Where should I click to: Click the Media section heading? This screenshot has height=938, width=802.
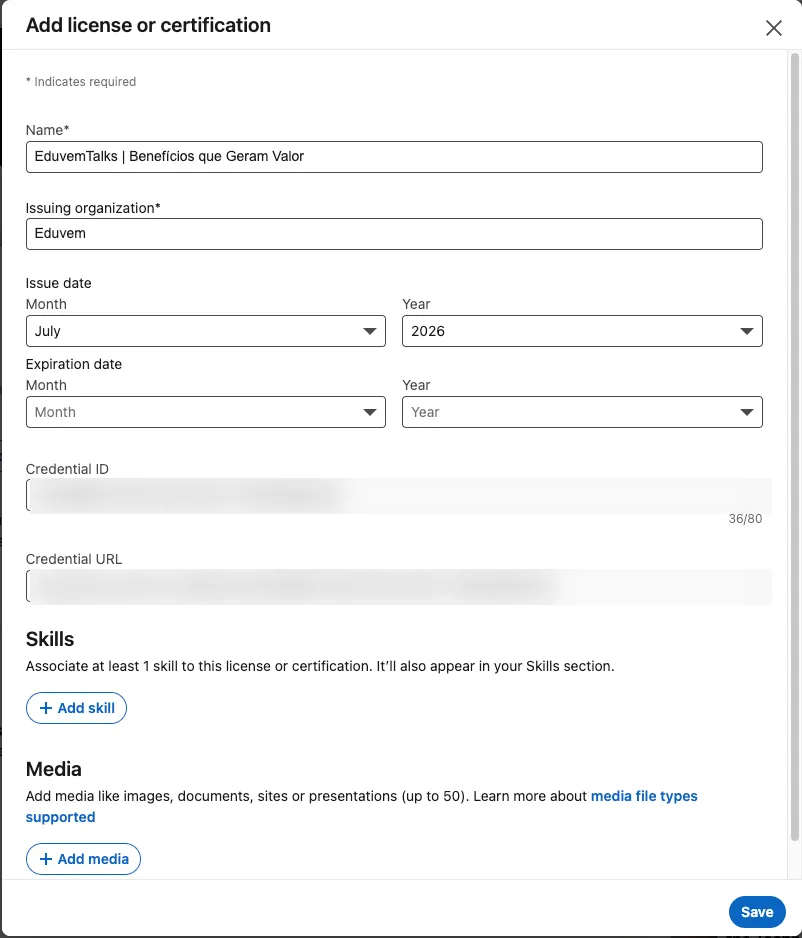[53, 769]
